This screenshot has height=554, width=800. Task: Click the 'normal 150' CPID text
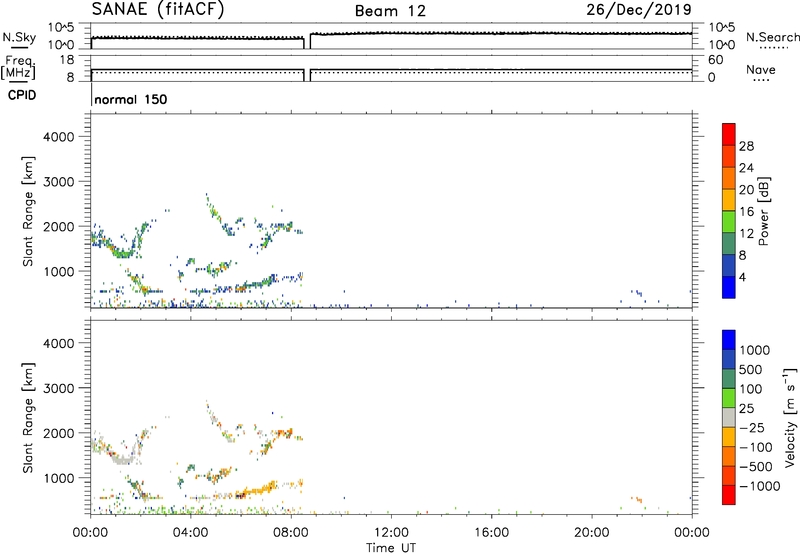[x=131, y=99]
